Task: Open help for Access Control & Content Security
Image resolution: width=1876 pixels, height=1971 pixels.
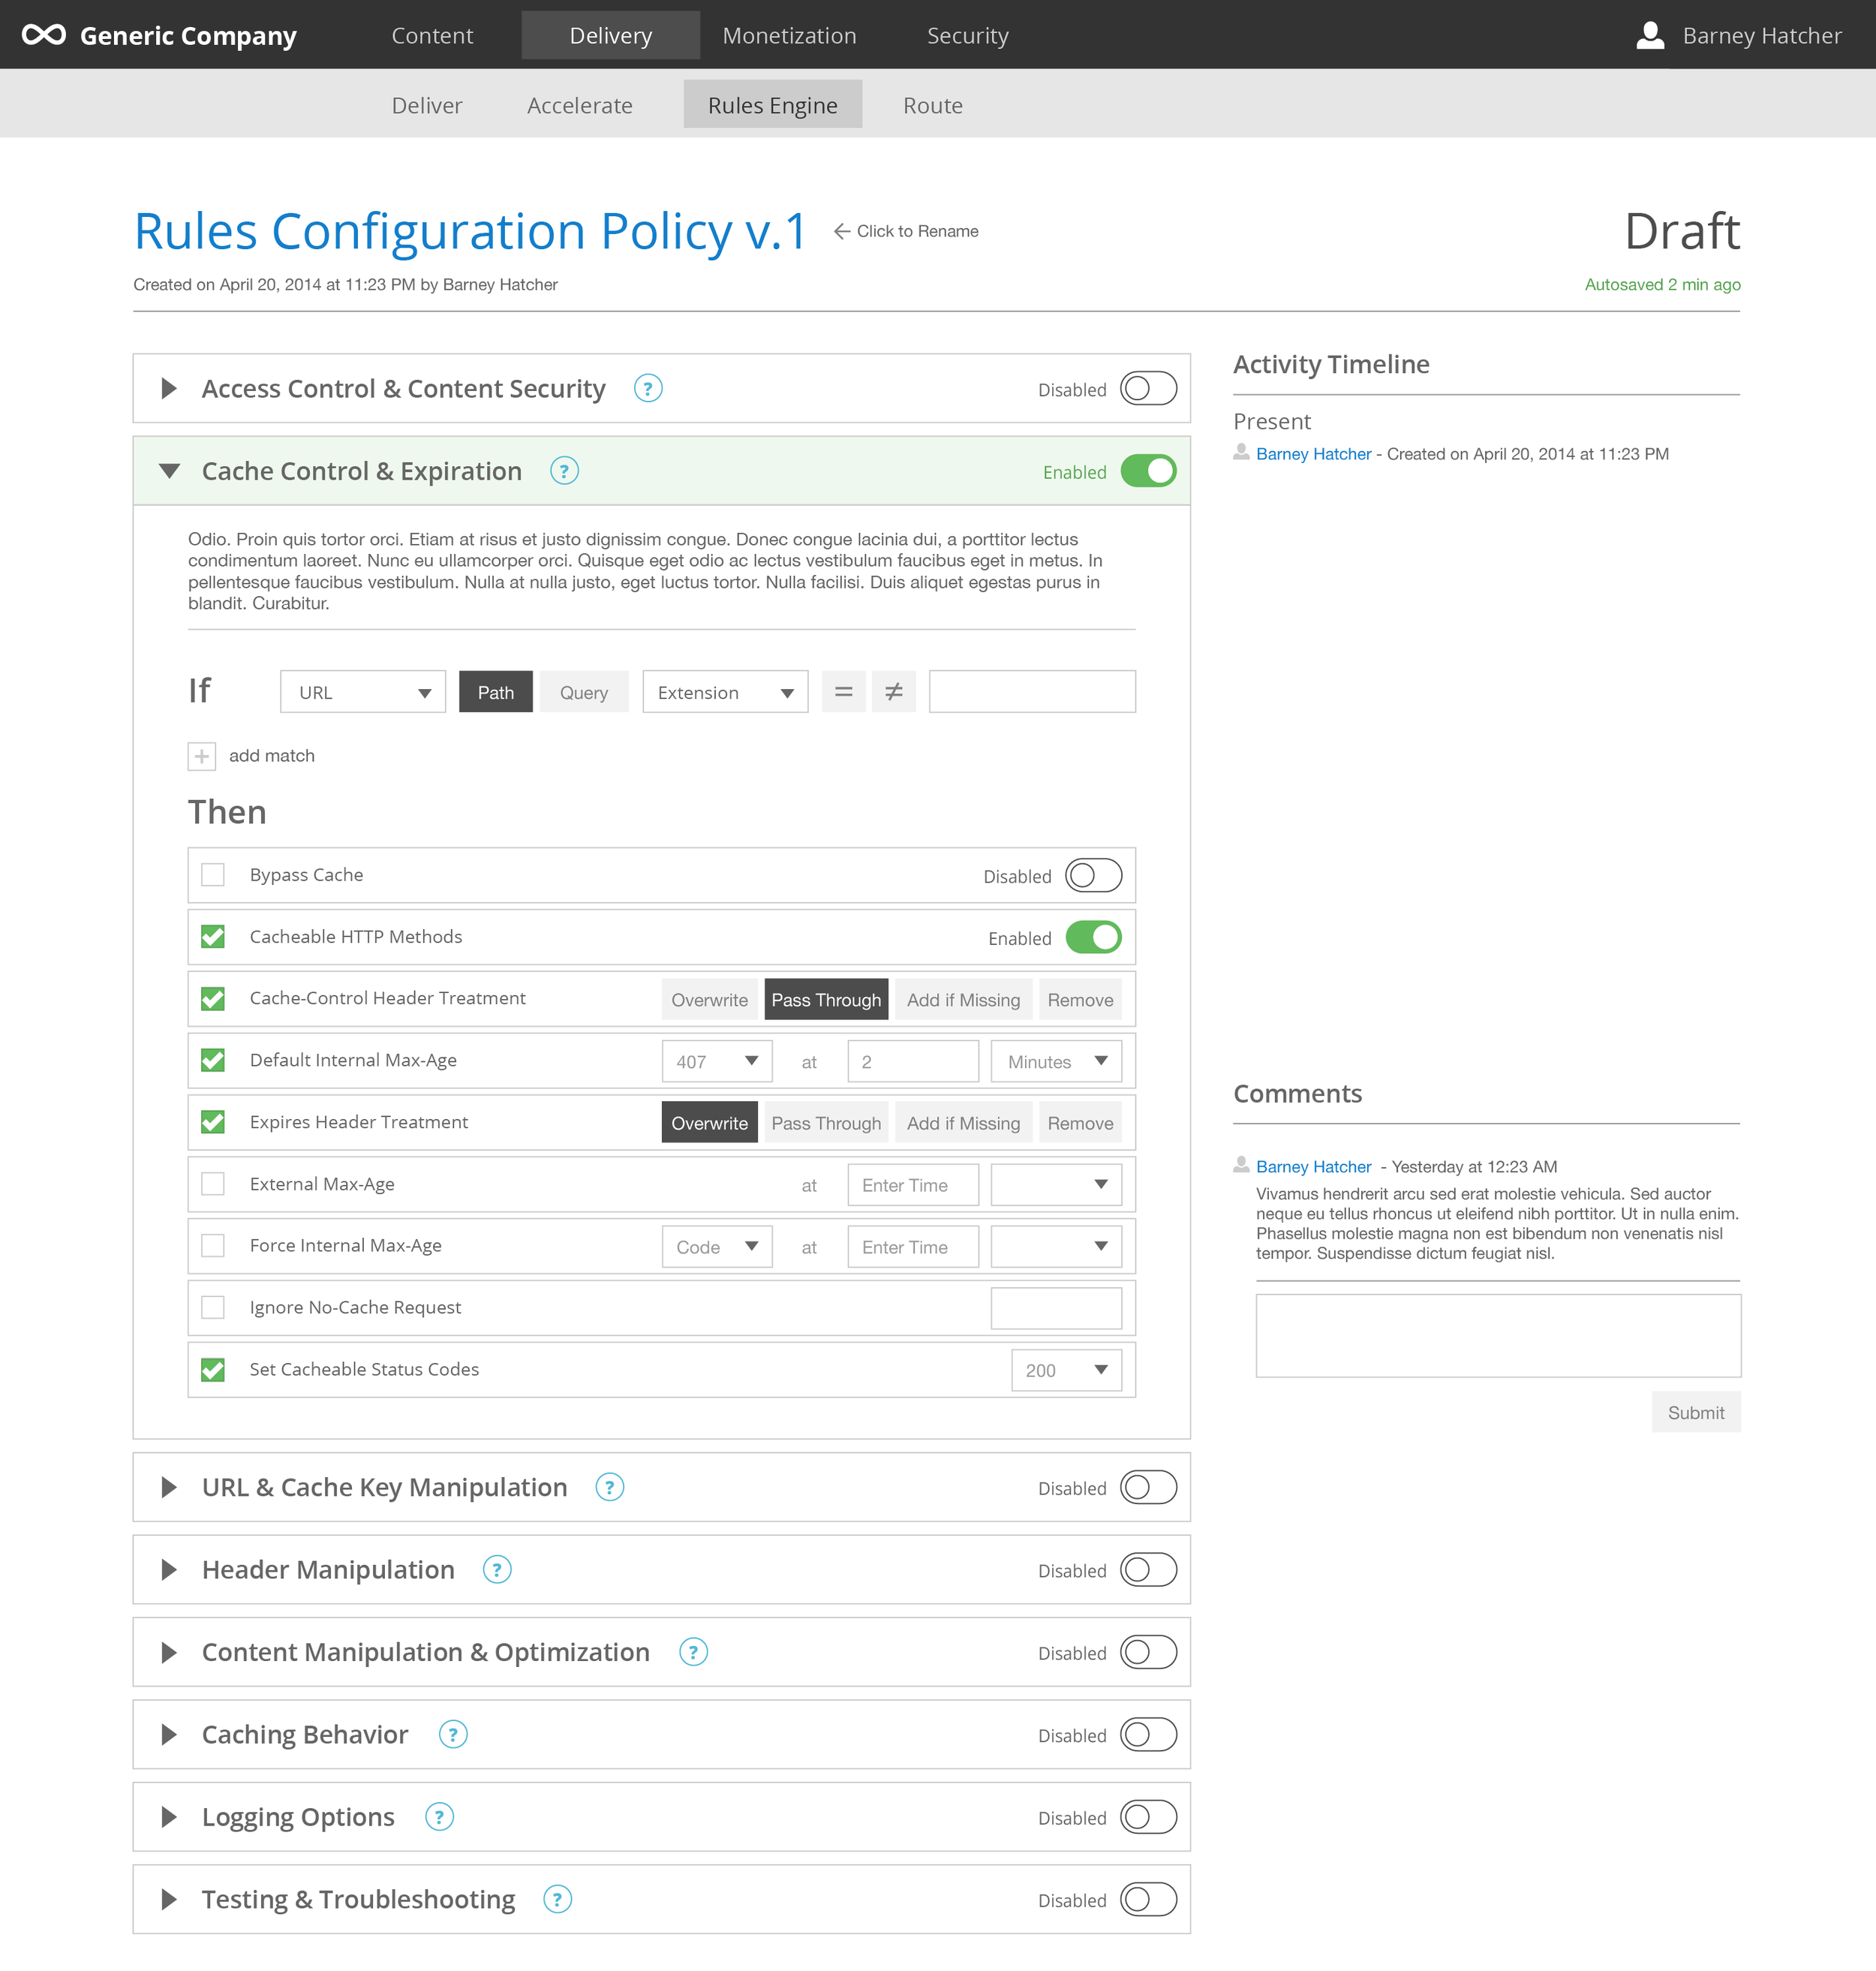Action: click(648, 388)
